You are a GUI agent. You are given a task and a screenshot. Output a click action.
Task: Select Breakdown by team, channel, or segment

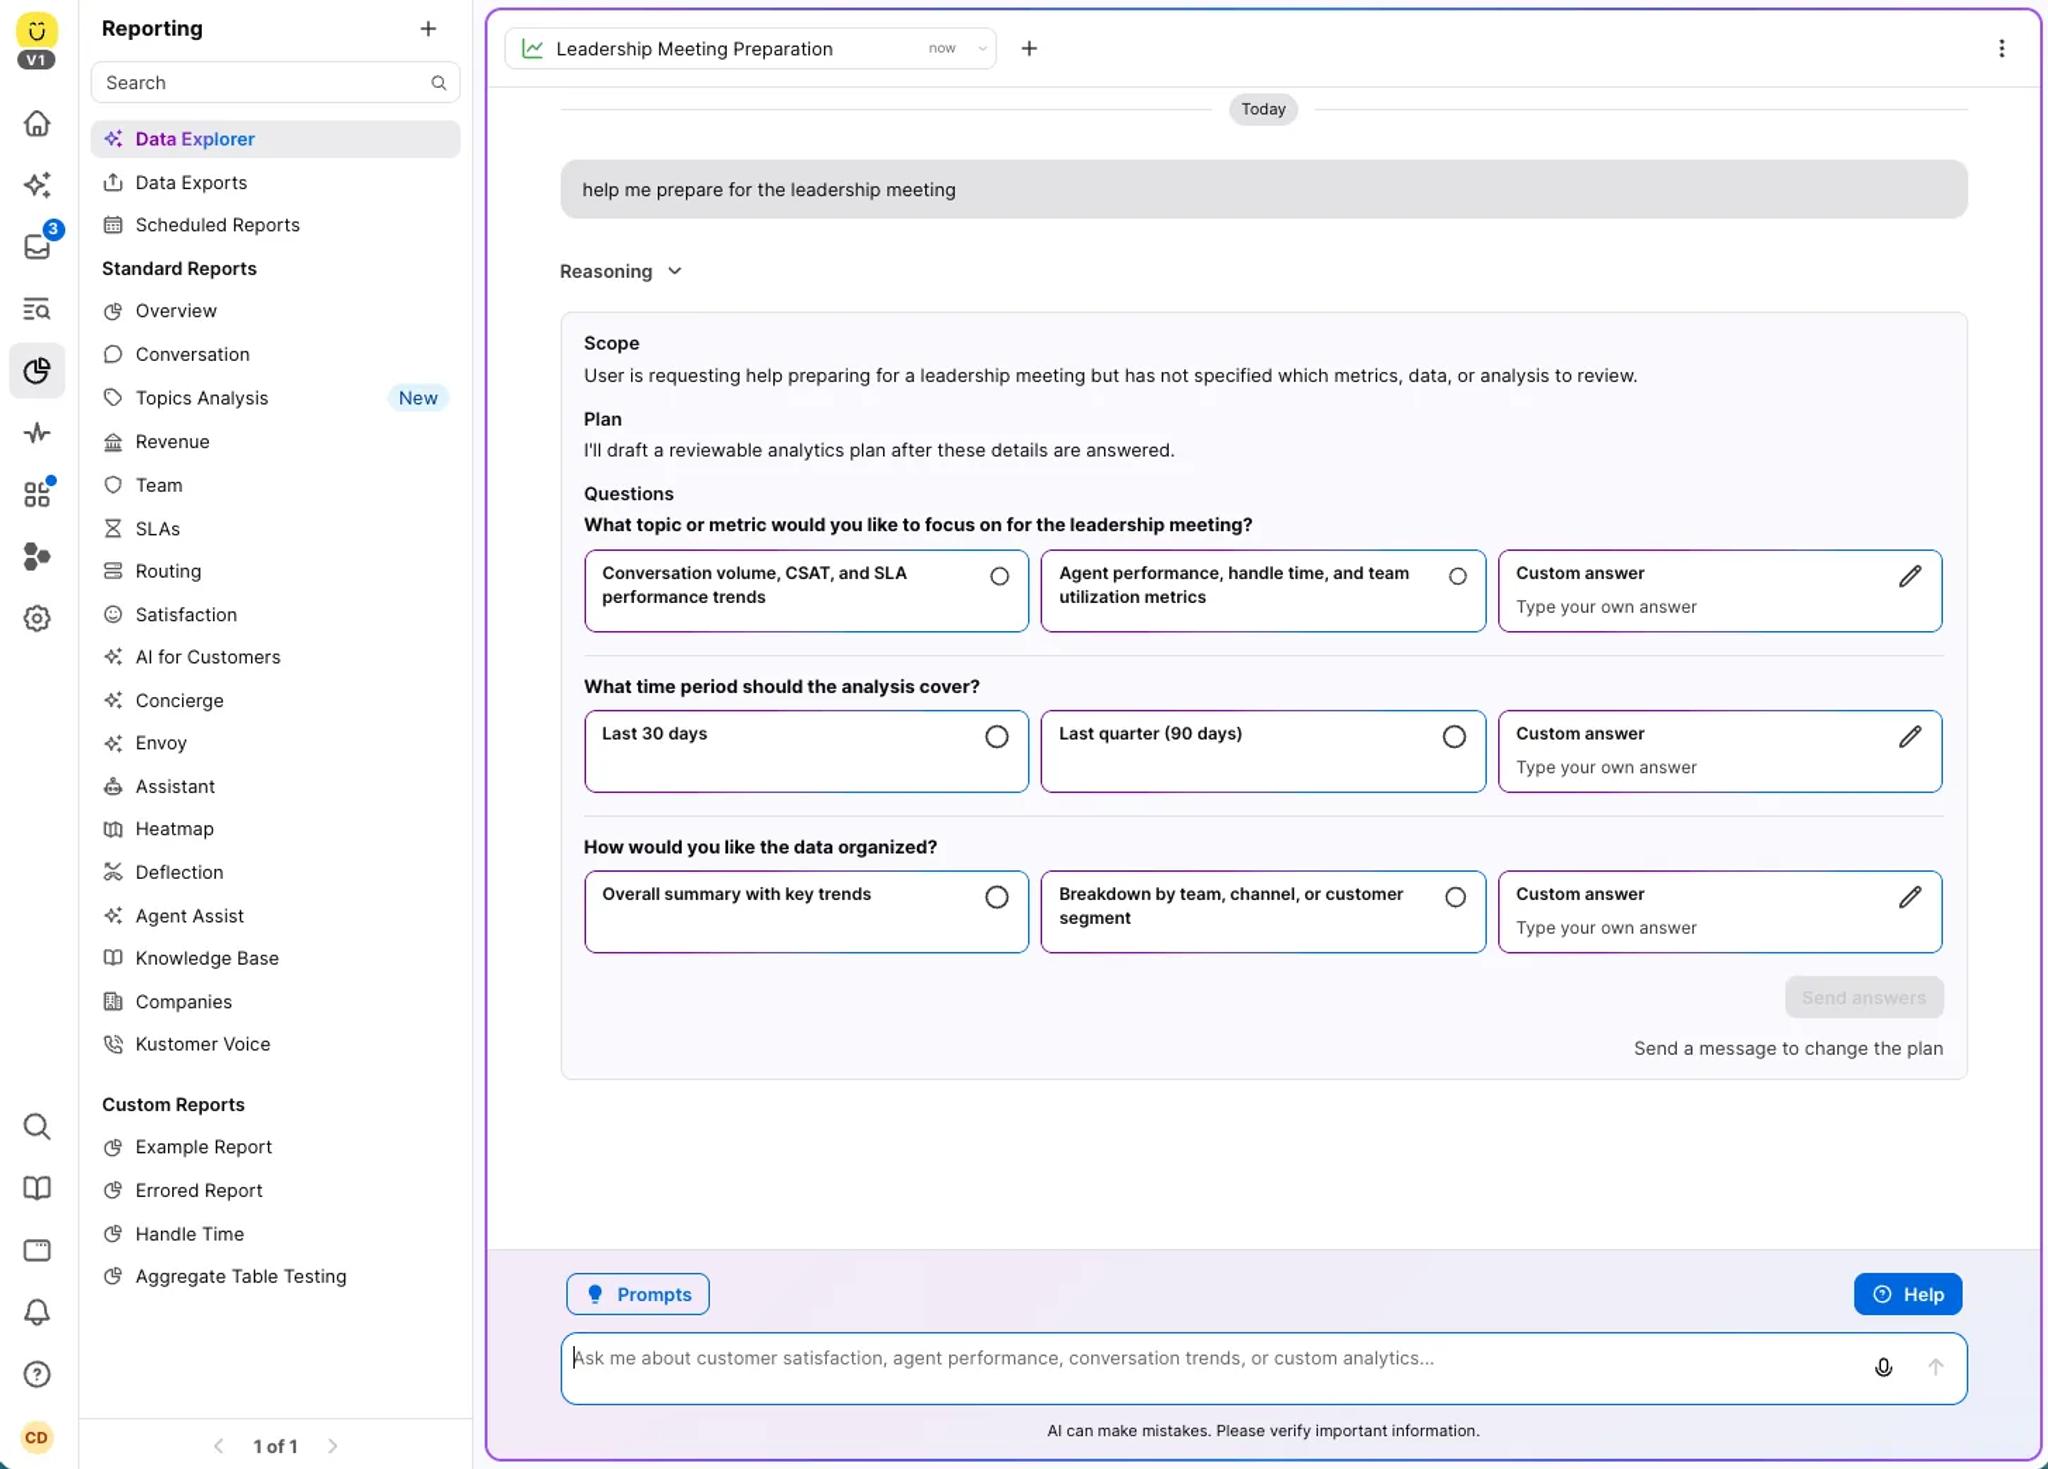pyautogui.click(x=1263, y=911)
